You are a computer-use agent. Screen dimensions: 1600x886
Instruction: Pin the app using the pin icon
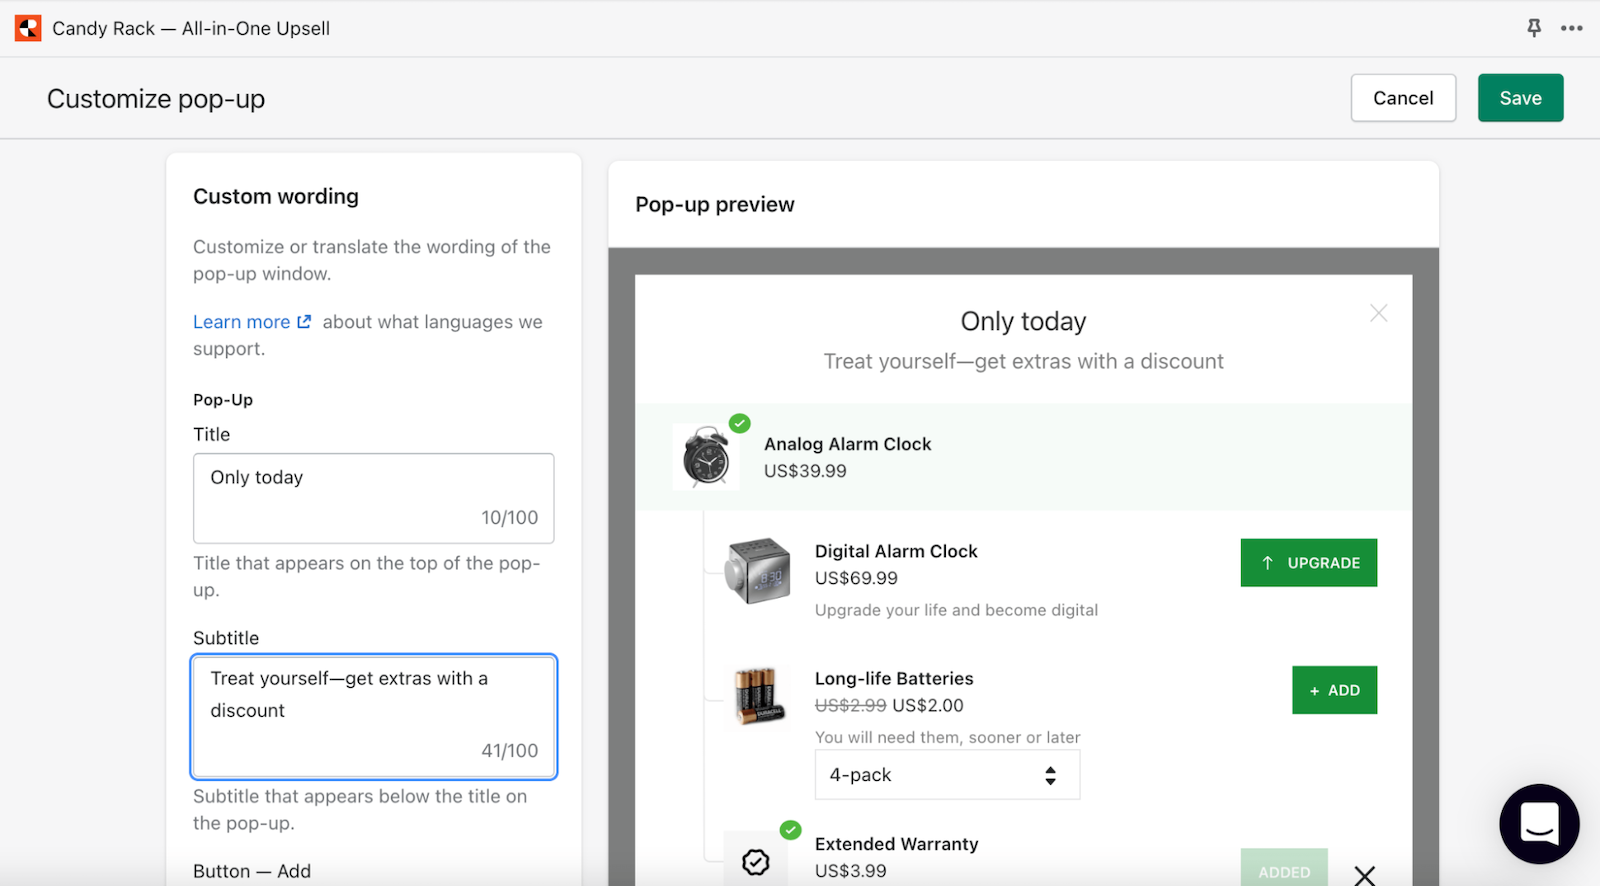click(x=1534, y=28)
